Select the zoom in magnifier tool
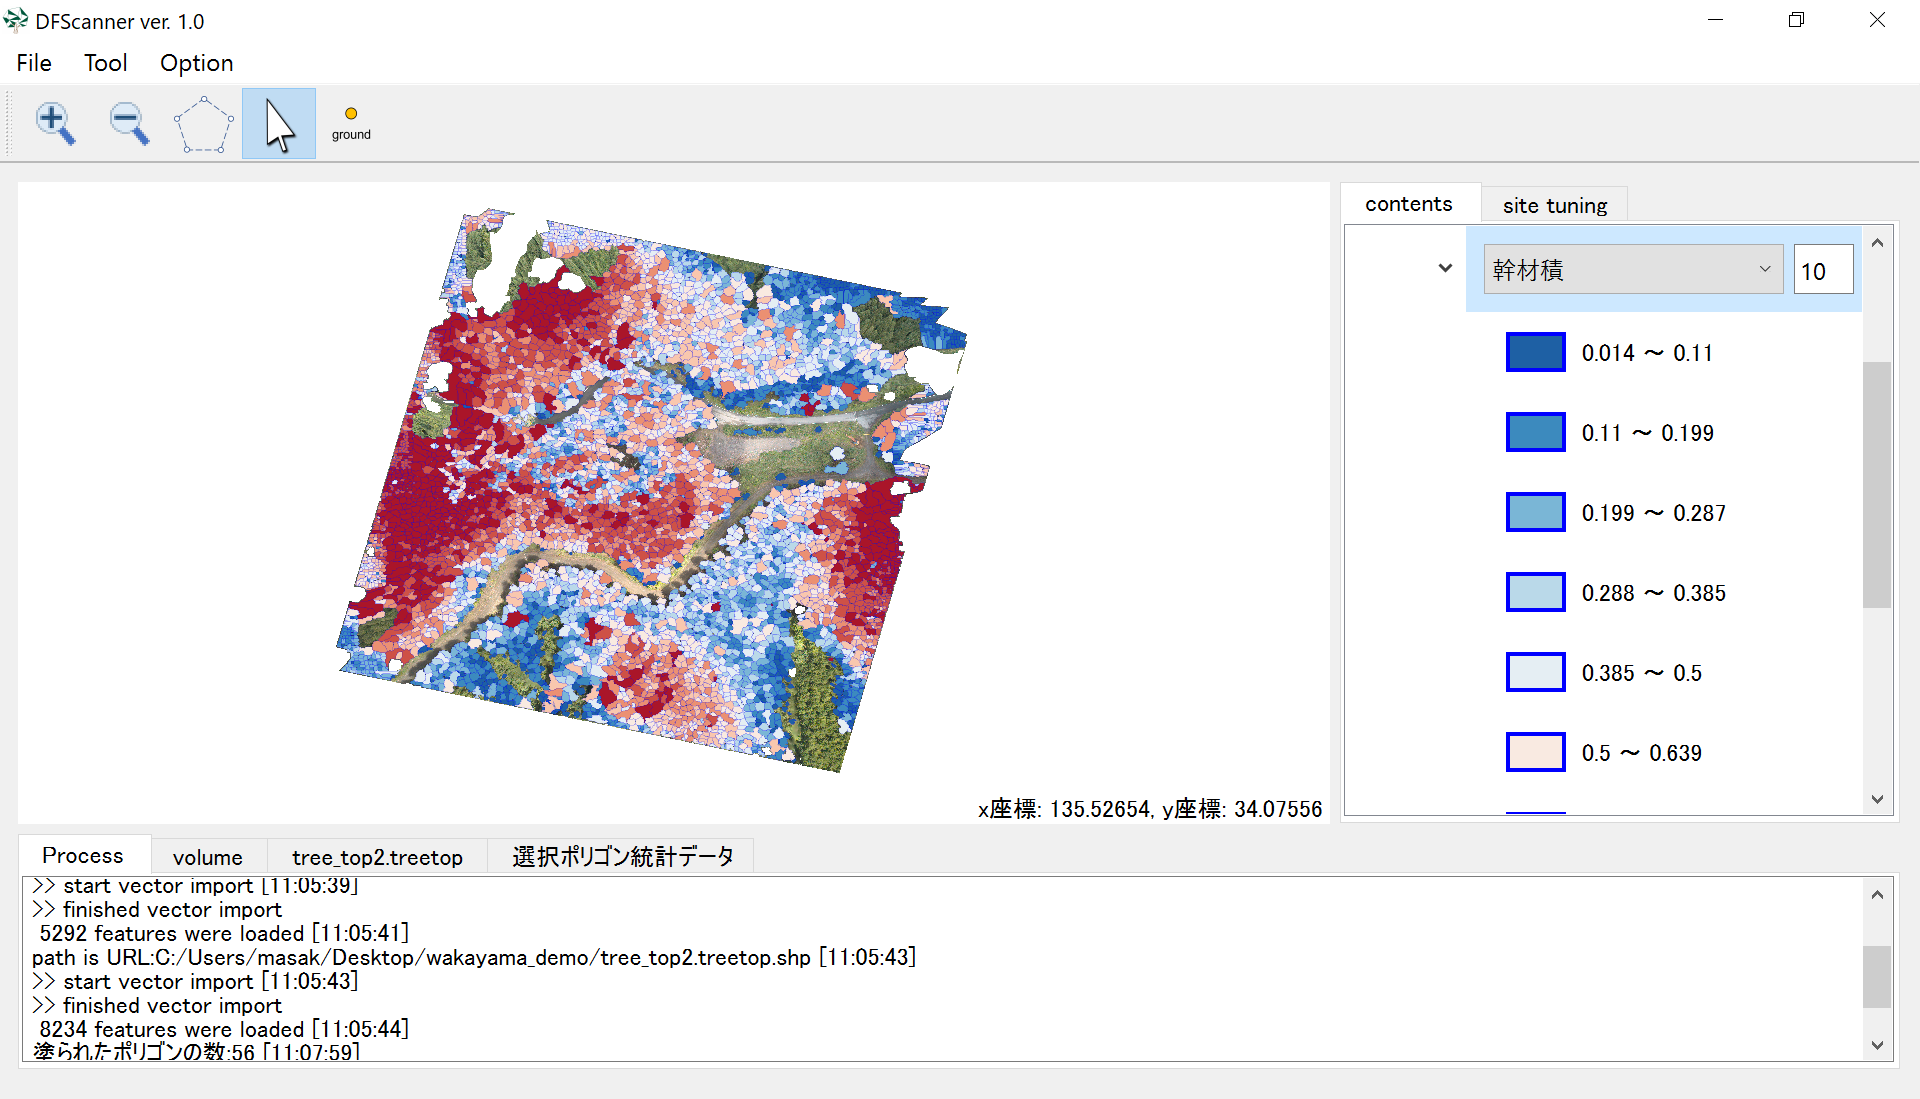Screen dimensions: 1920x1099 (55, 124)
